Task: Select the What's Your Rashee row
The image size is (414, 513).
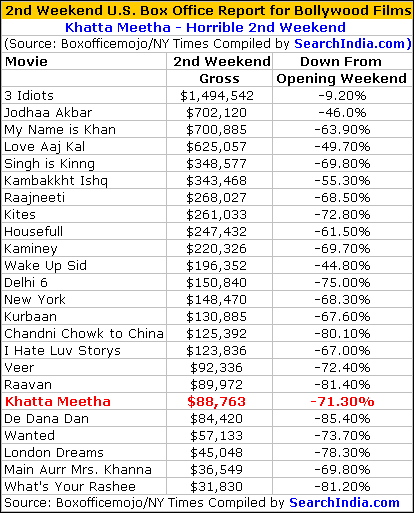Action: (207, 487)
